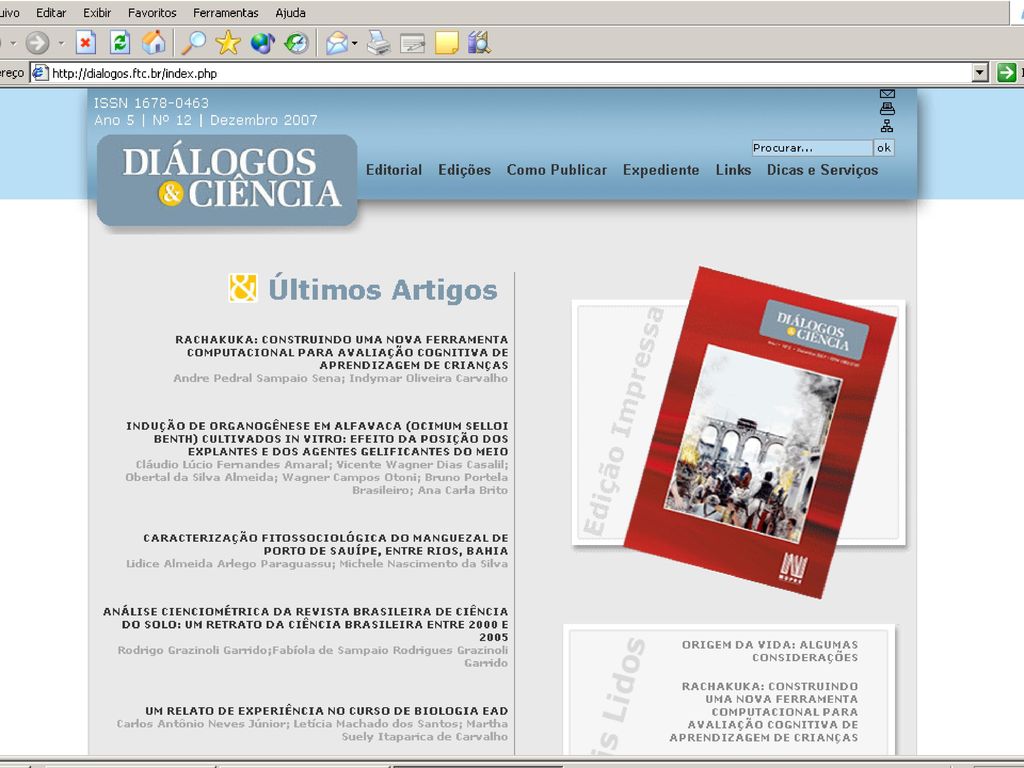Screen dimensions: 1024x768
Task: Open the Ajuda menu
Action: coord(290,13)
